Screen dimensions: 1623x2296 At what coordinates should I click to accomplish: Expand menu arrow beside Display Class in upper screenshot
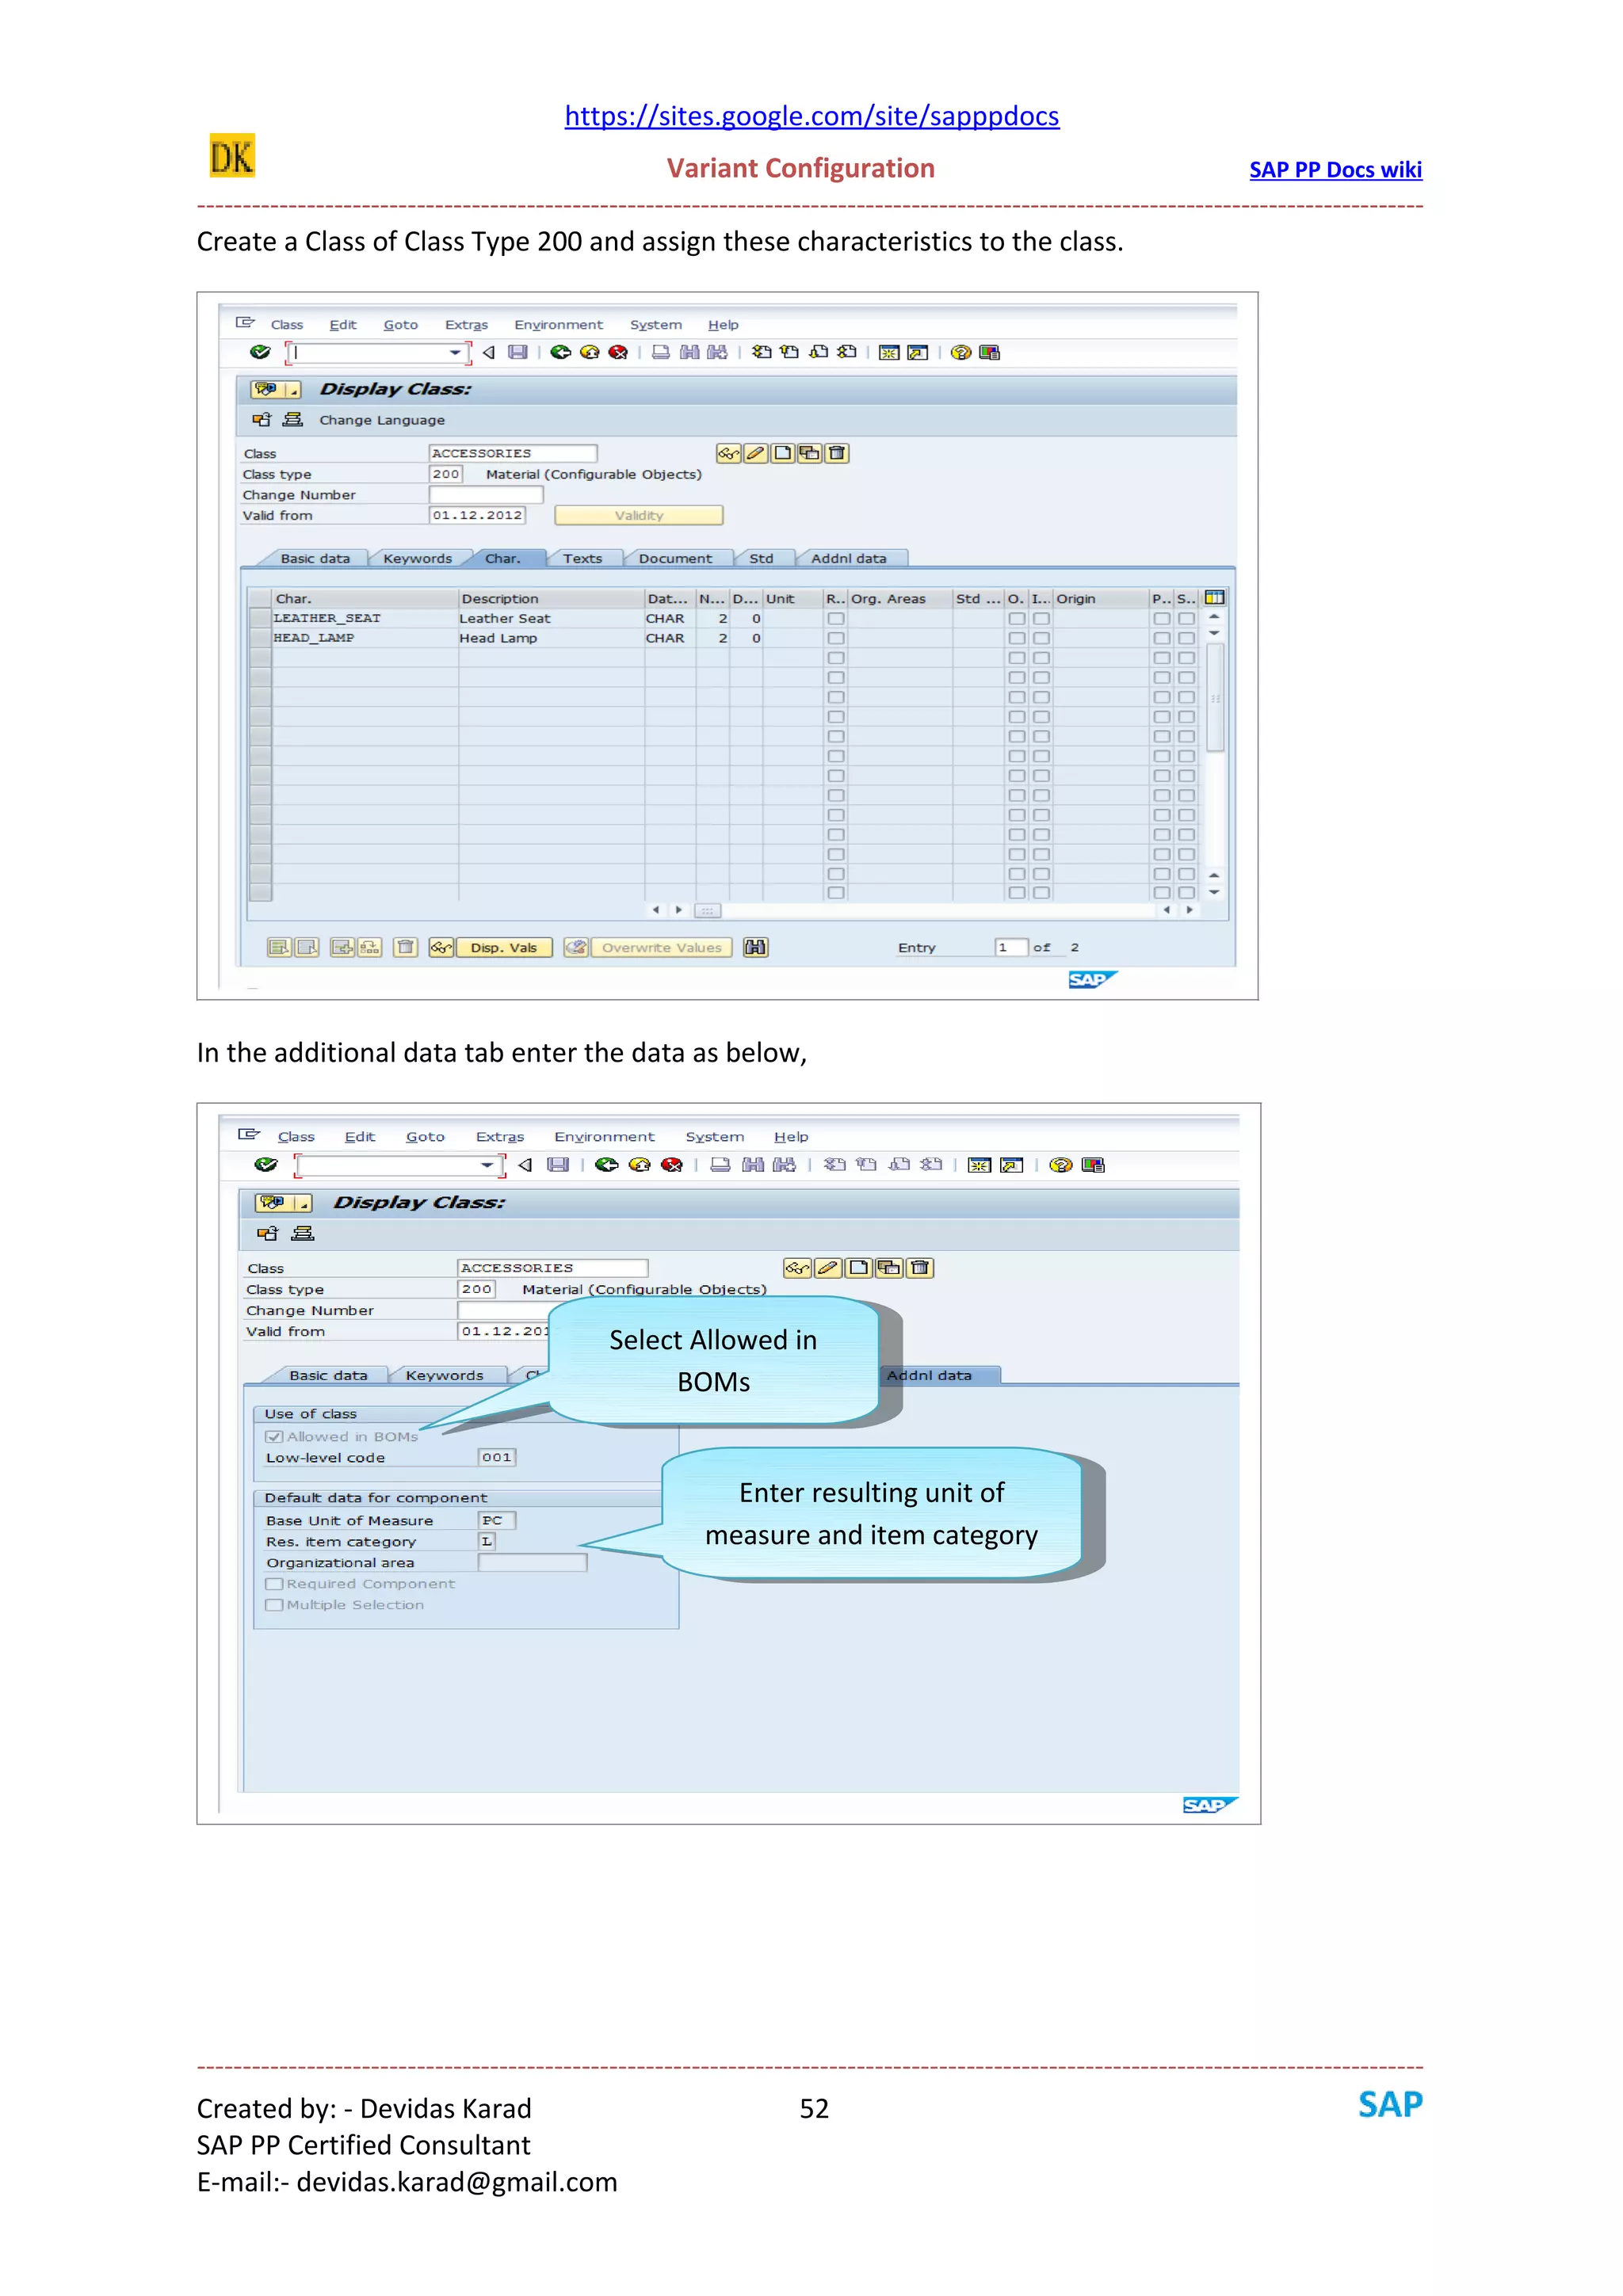tap(293, 390)
